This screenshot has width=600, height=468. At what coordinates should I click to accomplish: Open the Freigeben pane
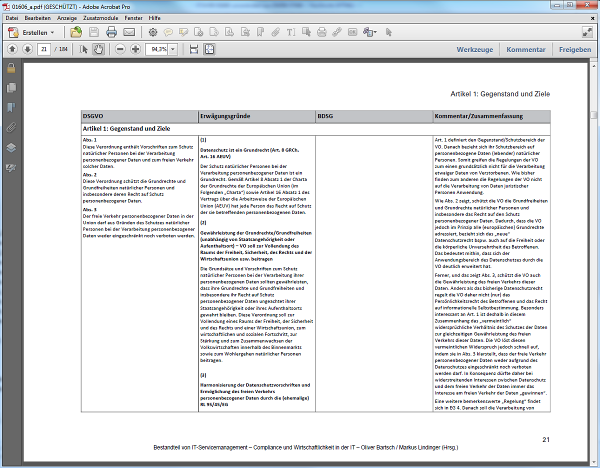575,49
